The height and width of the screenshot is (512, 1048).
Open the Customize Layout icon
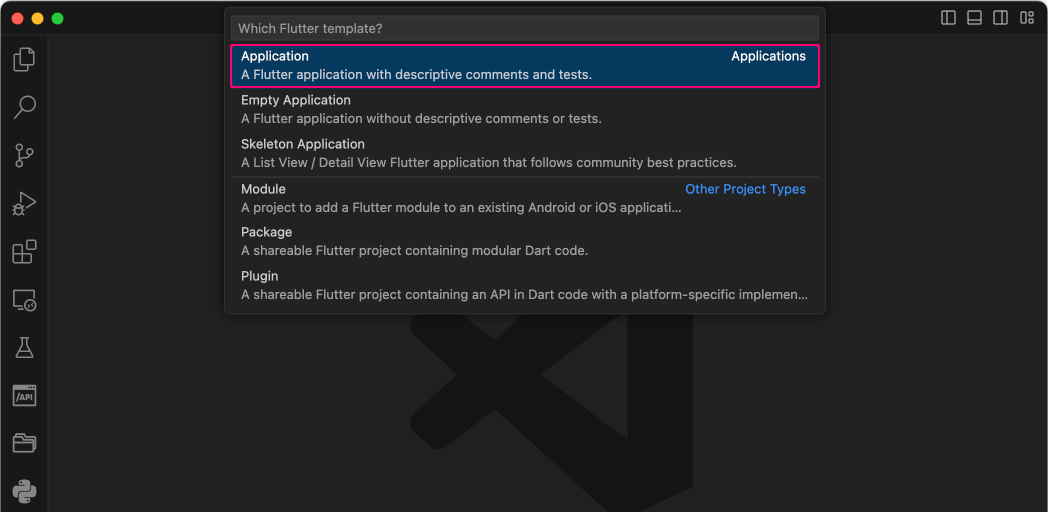click(x=1027, y=18)
